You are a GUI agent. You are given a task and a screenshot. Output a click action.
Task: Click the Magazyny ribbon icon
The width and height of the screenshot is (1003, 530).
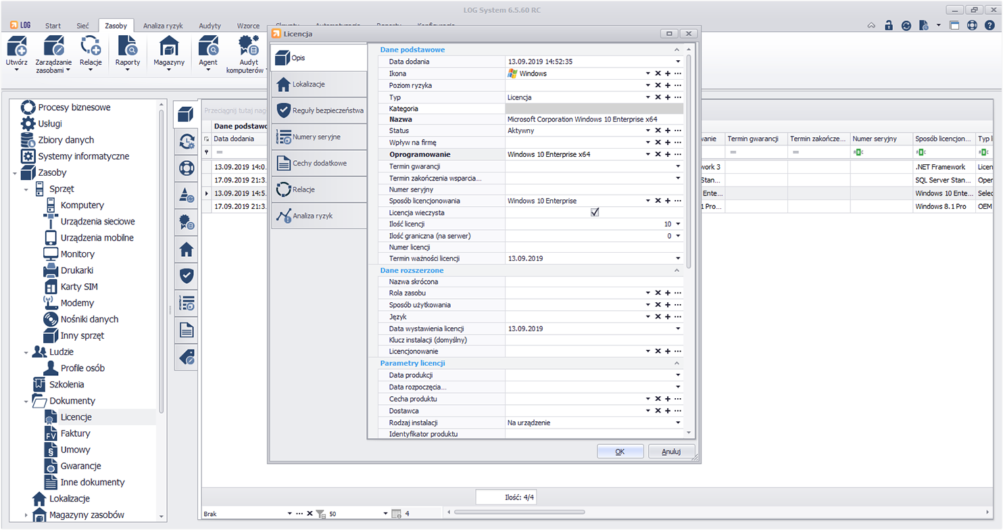pyautogui.click(x=169, y=52)
